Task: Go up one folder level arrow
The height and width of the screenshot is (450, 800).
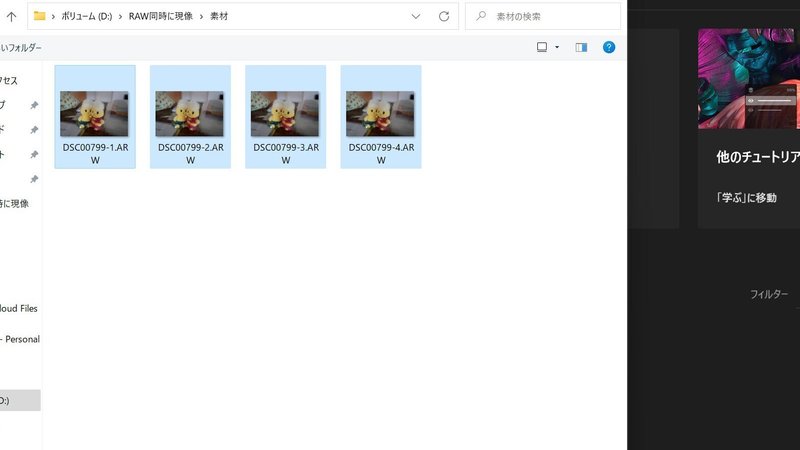Action: click(11, 16)
